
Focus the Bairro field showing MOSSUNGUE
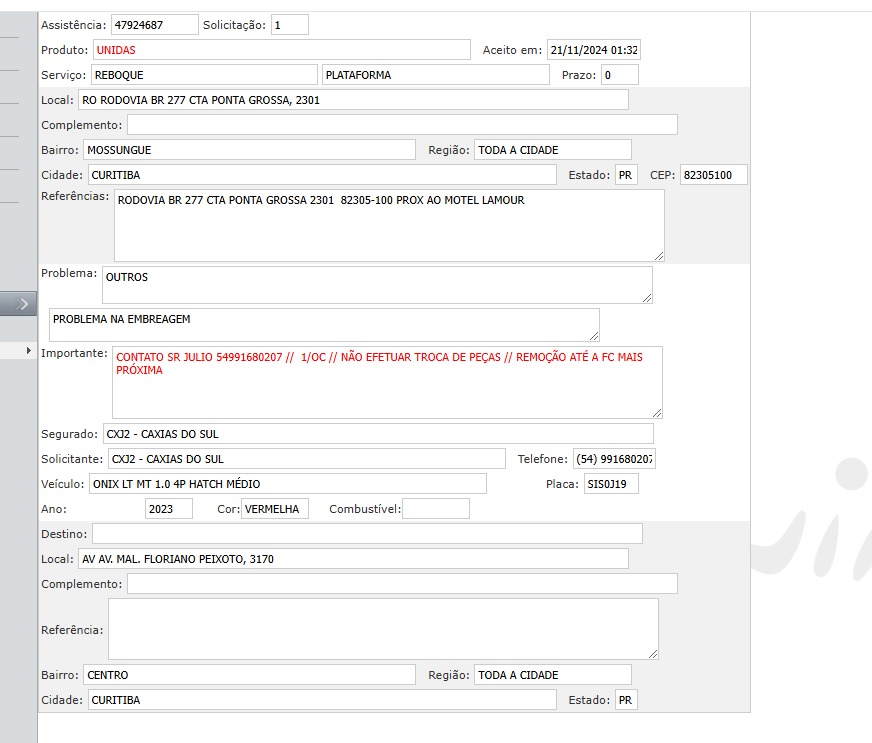point(249,150)
